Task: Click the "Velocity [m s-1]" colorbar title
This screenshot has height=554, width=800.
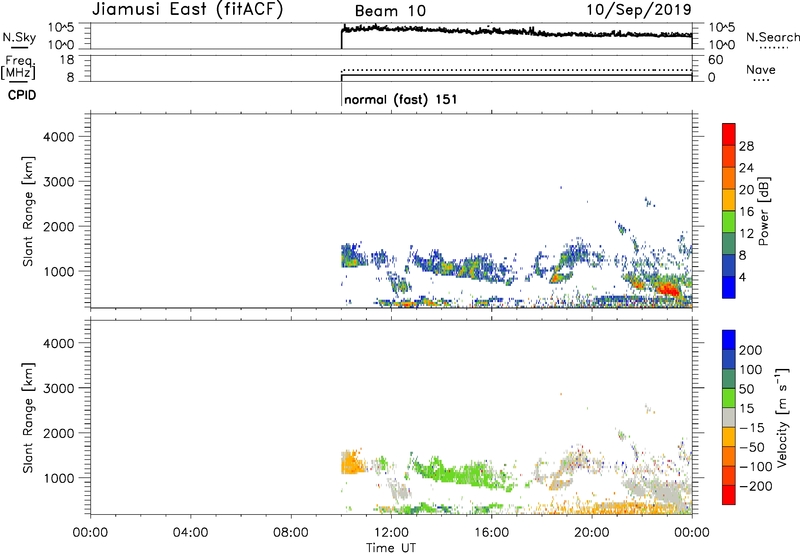Action: pyautogui.click(x=782, y=417)
